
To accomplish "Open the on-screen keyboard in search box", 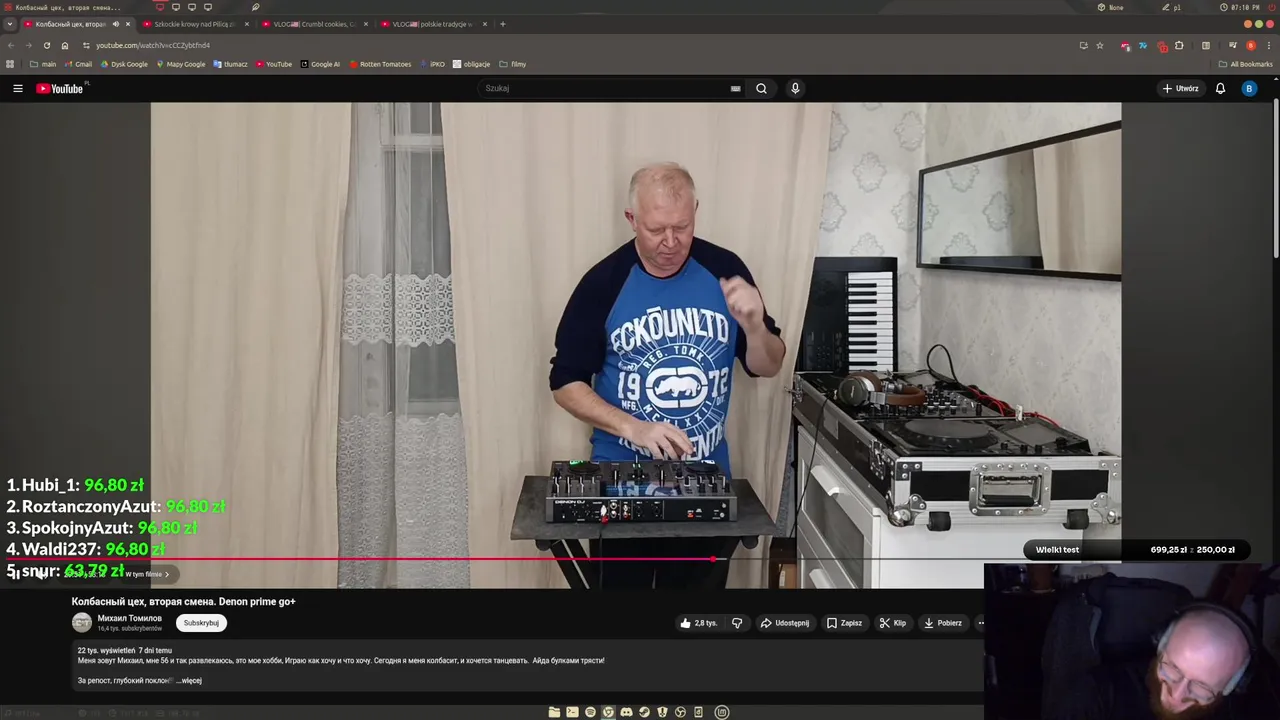I will pyautogui.click(x=735, y=88).
